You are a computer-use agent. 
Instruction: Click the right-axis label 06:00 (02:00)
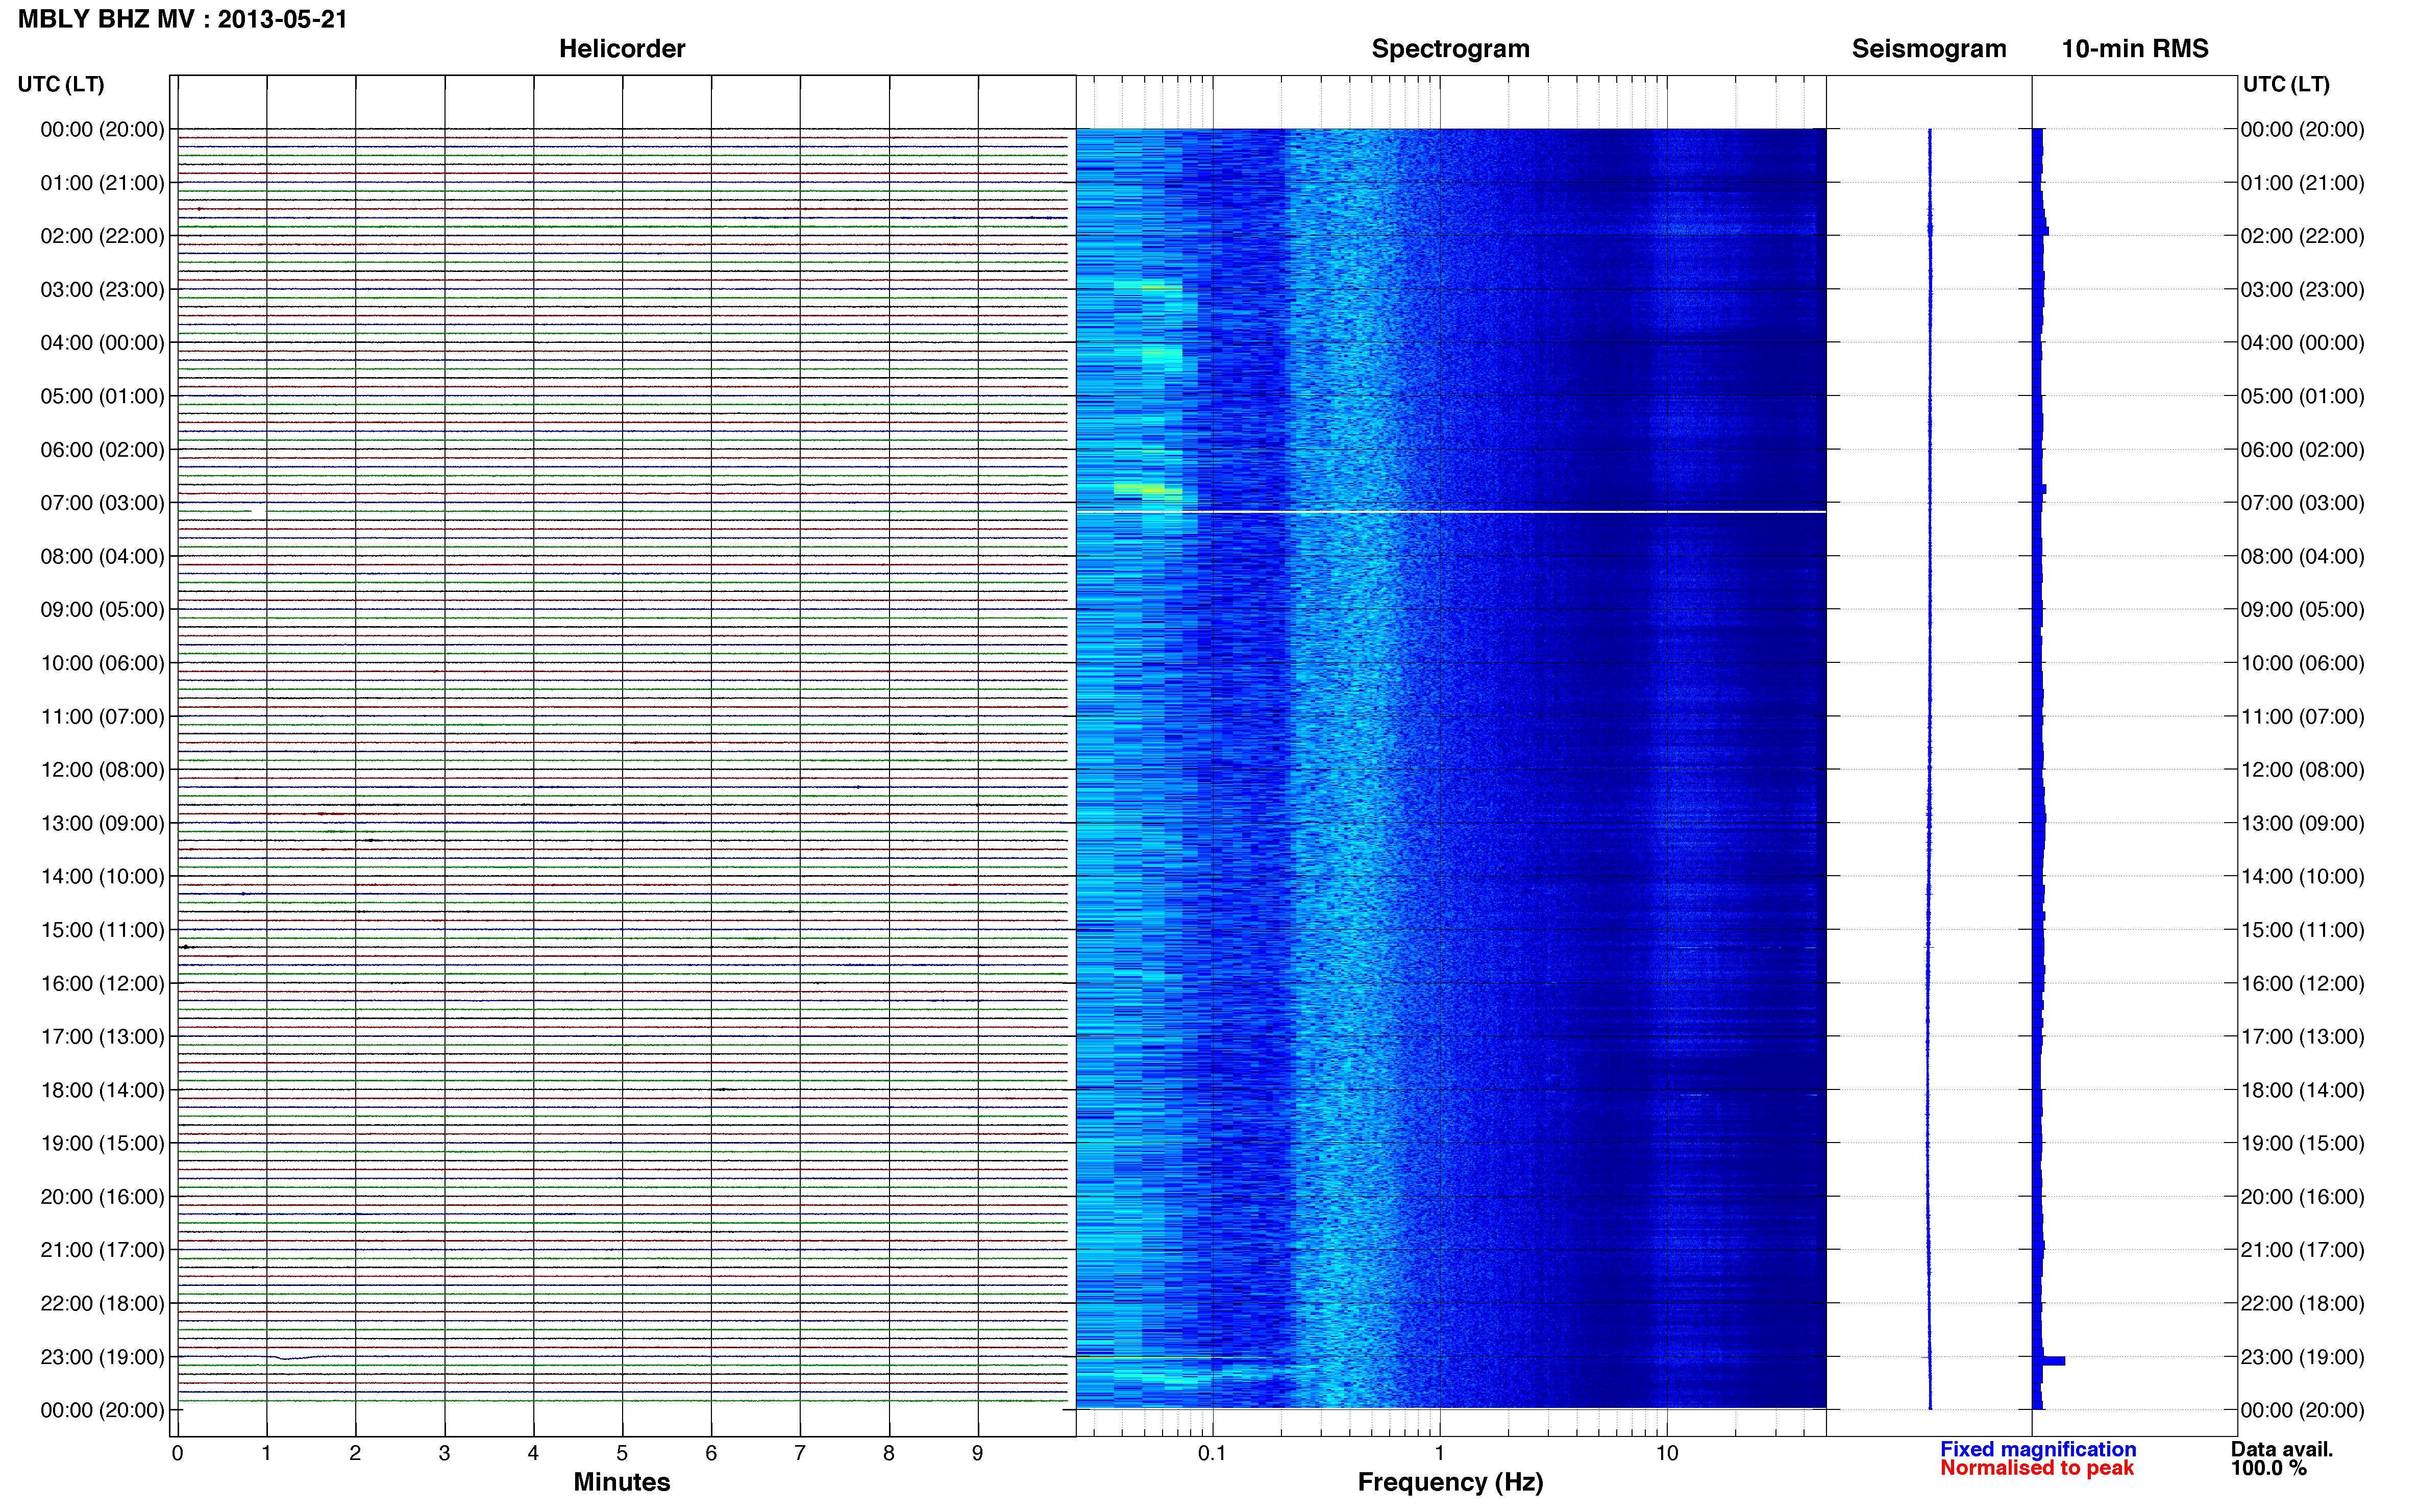pos(2302,450)
